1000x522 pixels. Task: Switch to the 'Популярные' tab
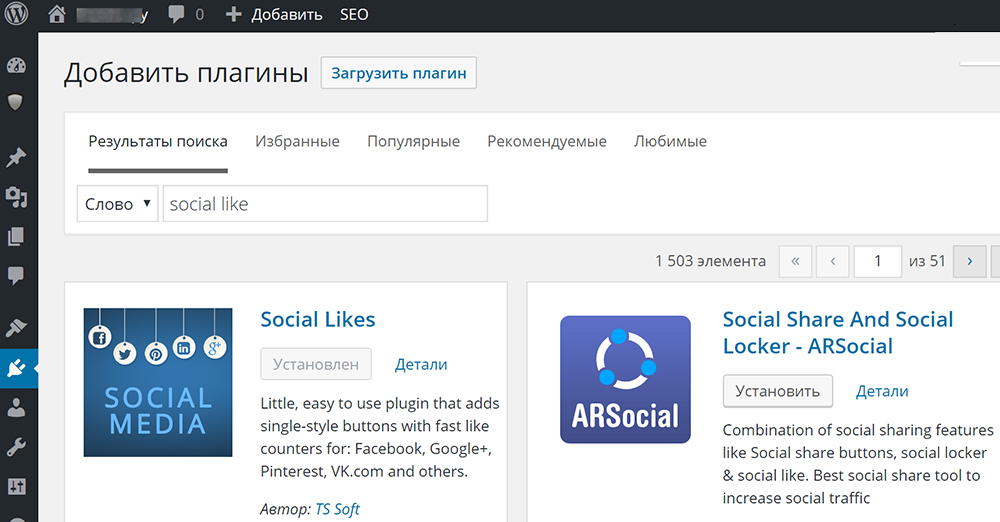click(413, 141)
